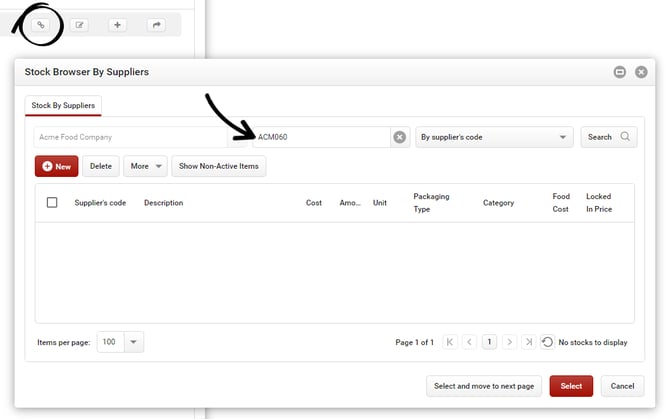Switch to the Stock By Suppliers tab
666x419 pixels.
tap(63, 105)
